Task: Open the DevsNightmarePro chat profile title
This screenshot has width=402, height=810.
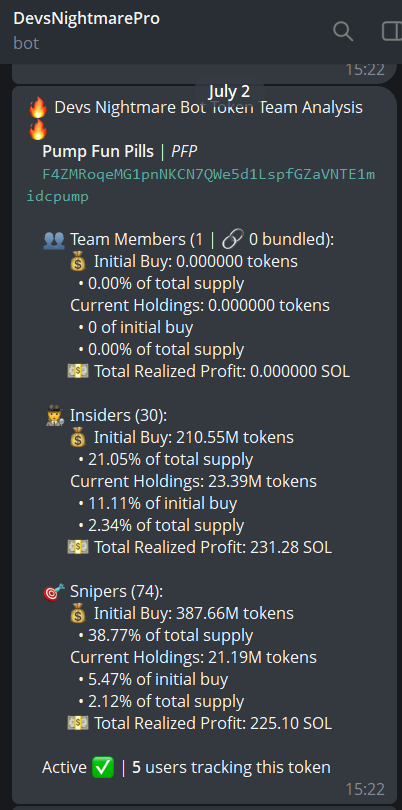Action: pos(86,18)
